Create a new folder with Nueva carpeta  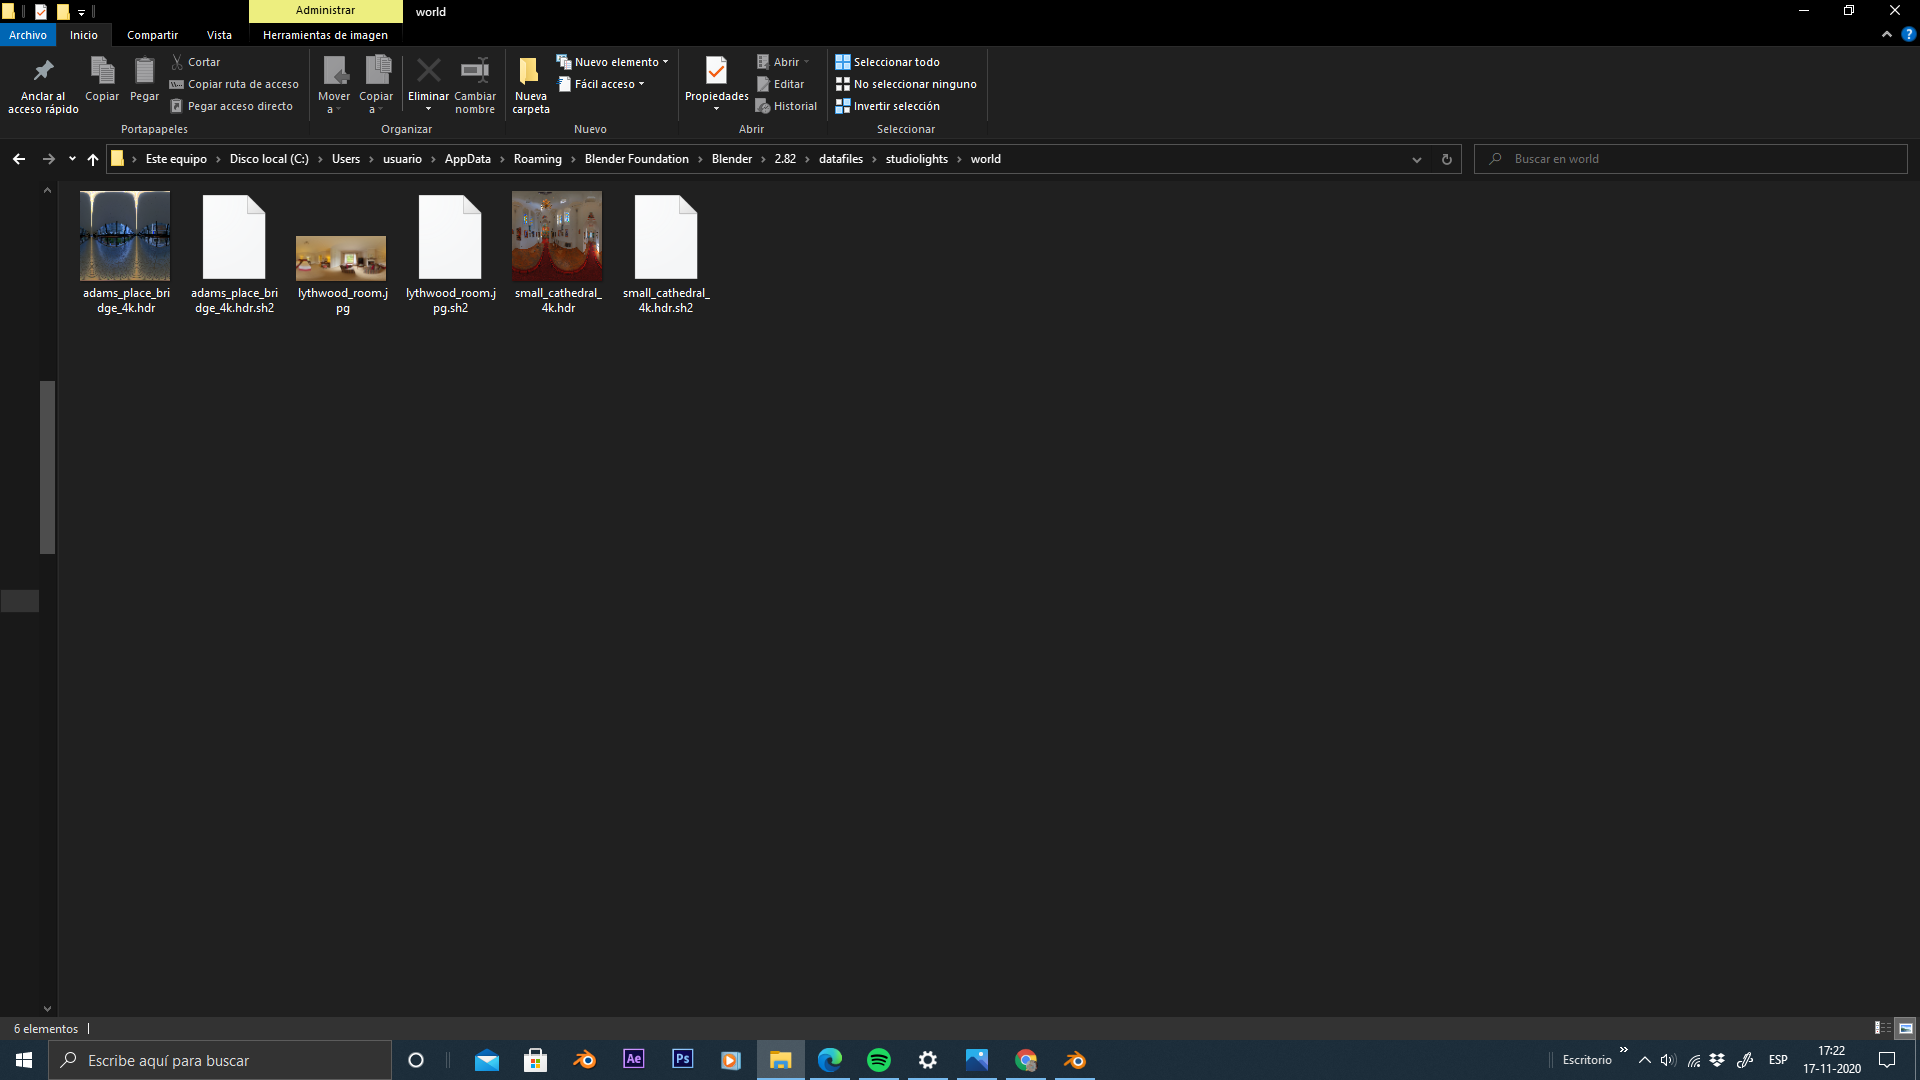click(x=530, y=72)
